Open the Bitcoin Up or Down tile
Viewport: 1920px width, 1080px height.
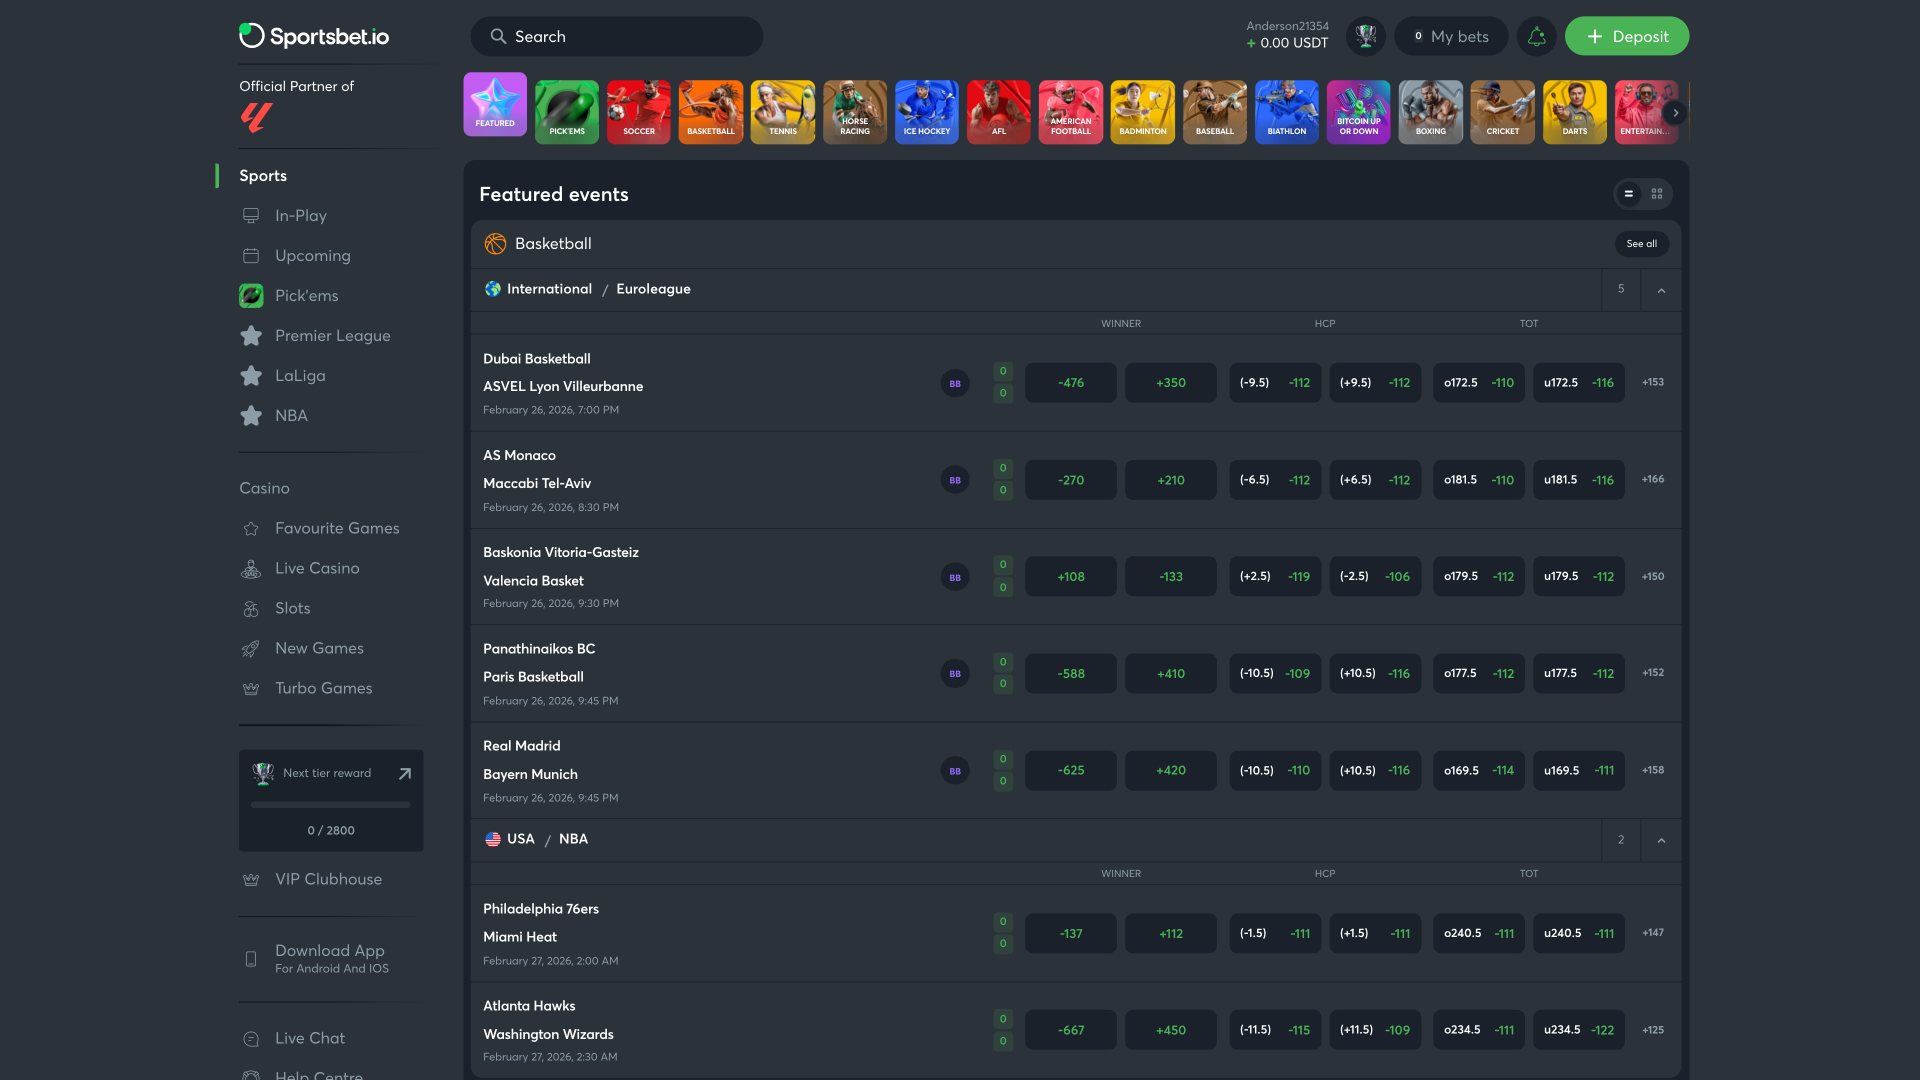(x=1358, y=111)
